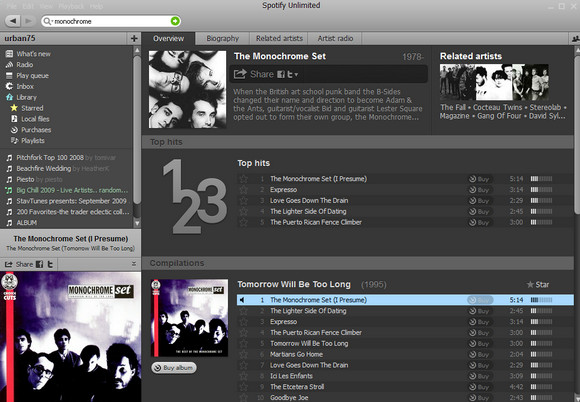580x402 pixels.
Task: Select Beachfire Wedding playlist
Action: click(43, 169)
